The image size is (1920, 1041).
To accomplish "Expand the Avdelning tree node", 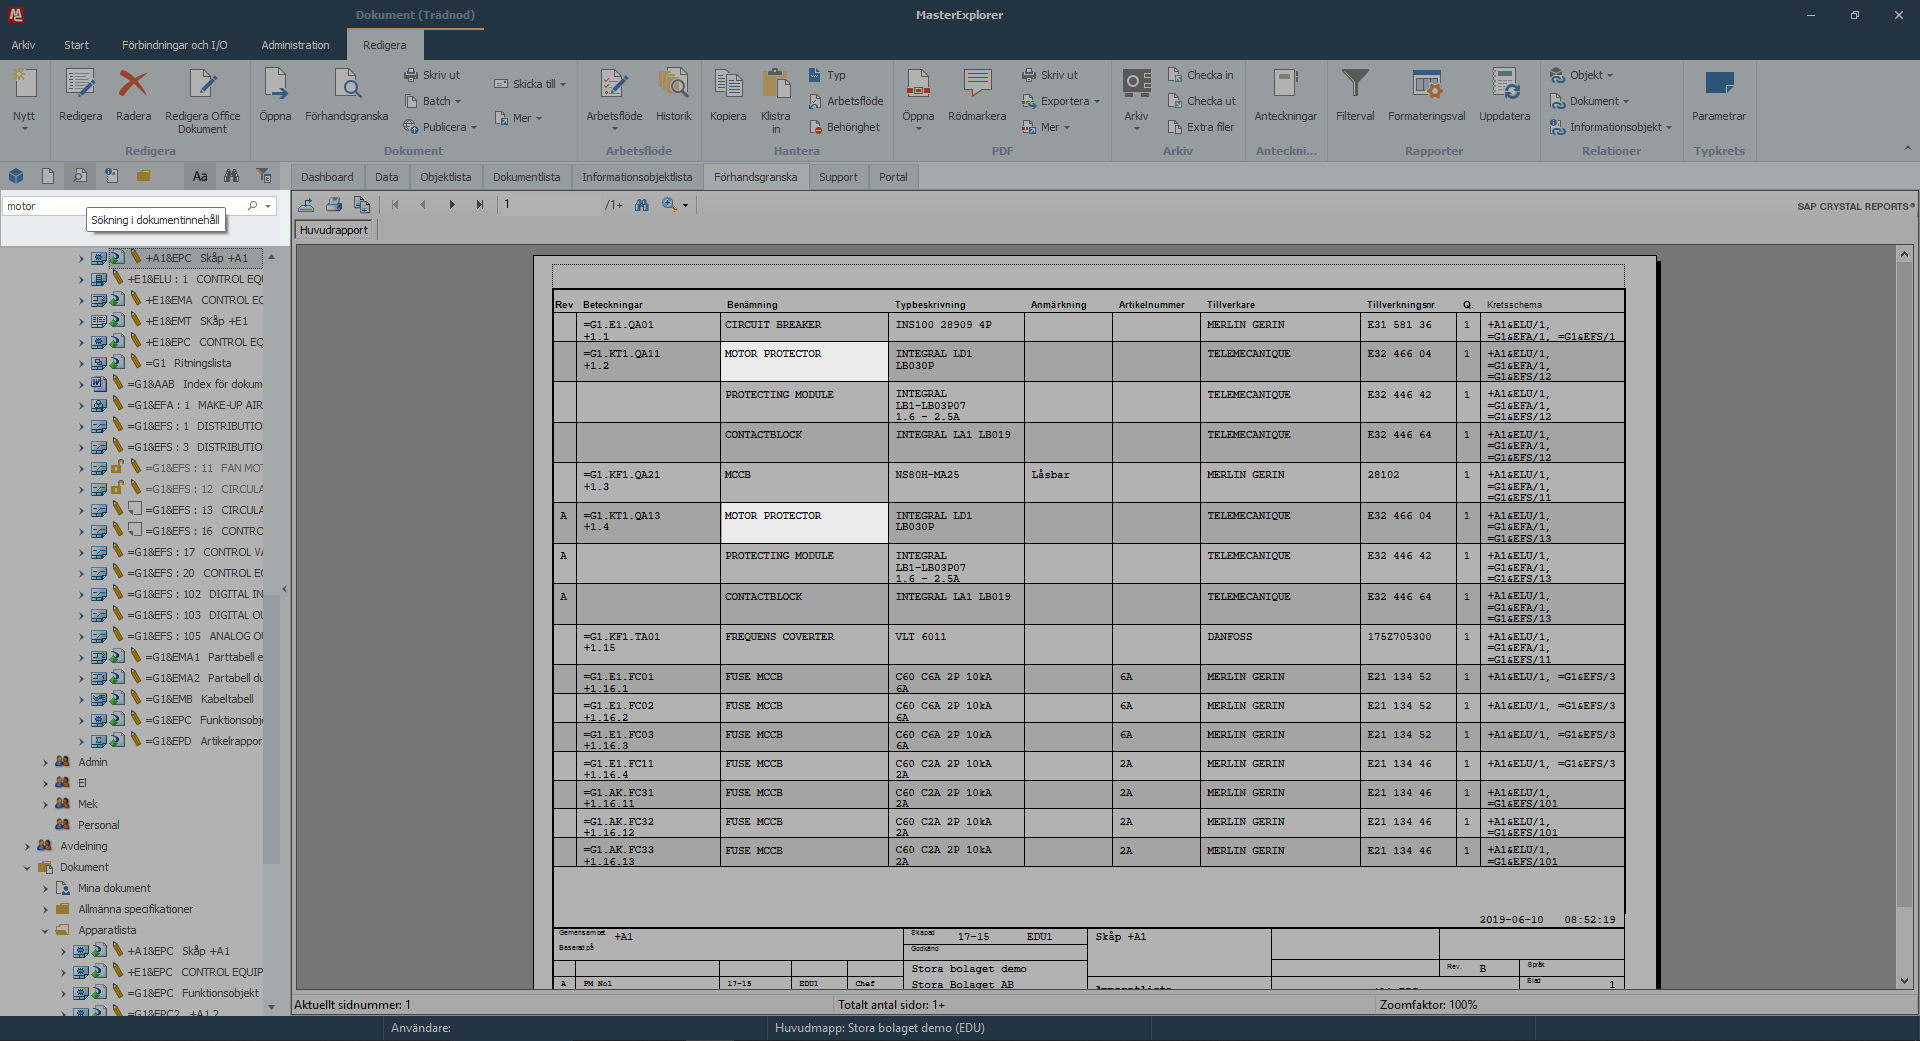I will point(27,846).
